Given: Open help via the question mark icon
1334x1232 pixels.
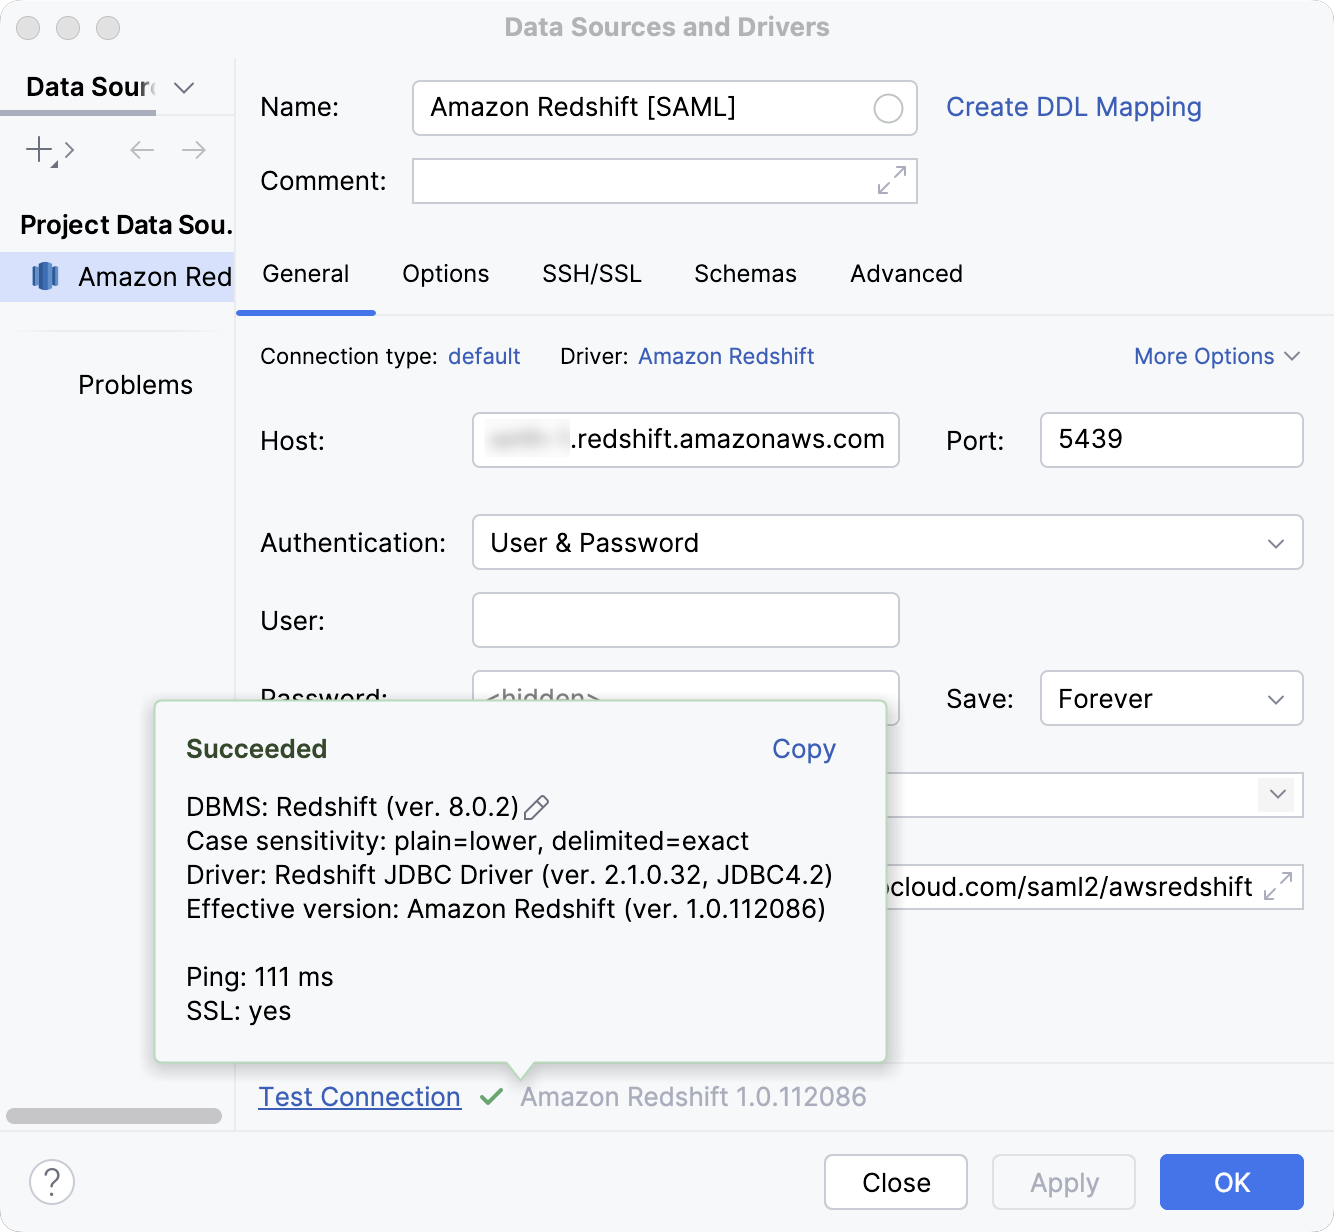Looking at the screenshot, I should [52, 1182].
